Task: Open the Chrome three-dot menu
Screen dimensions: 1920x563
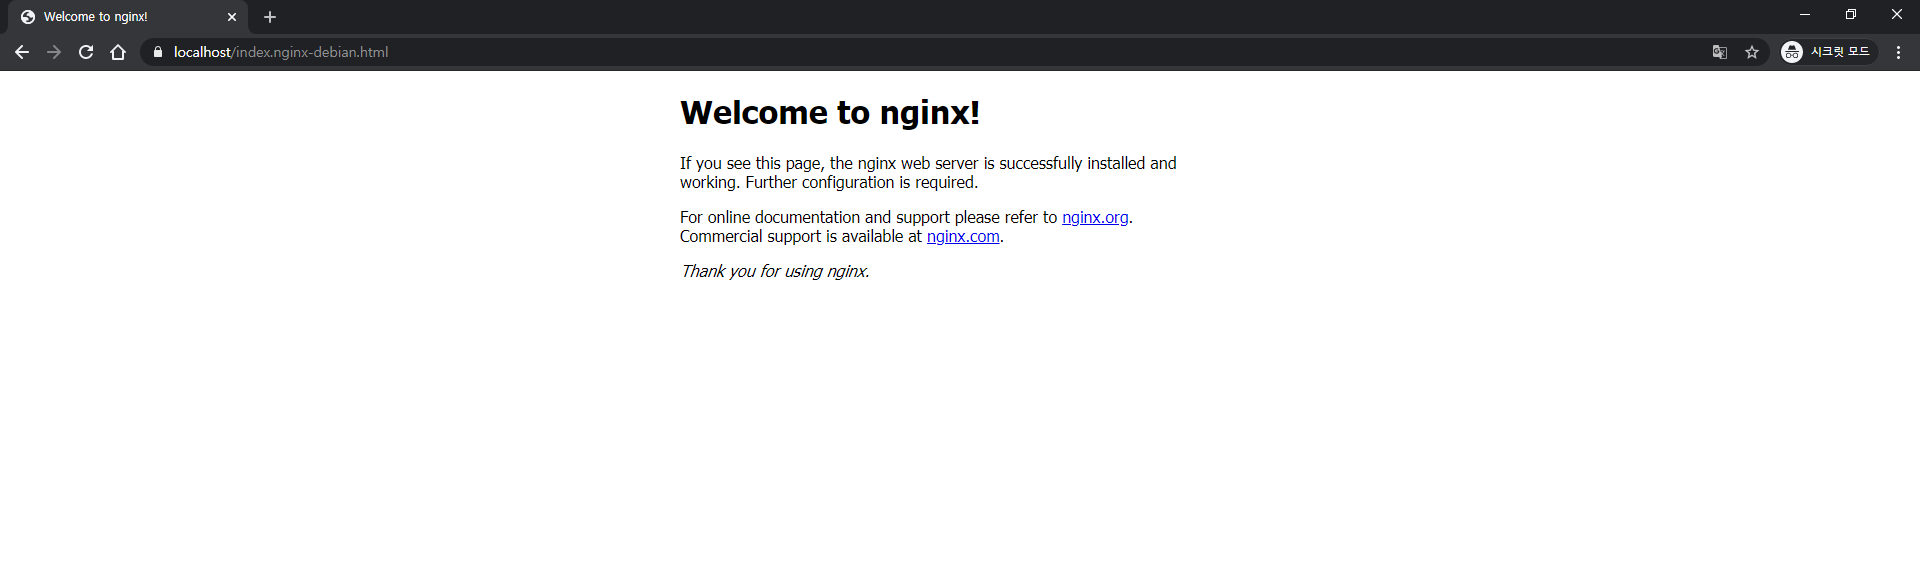Action: coord(1898,52)
